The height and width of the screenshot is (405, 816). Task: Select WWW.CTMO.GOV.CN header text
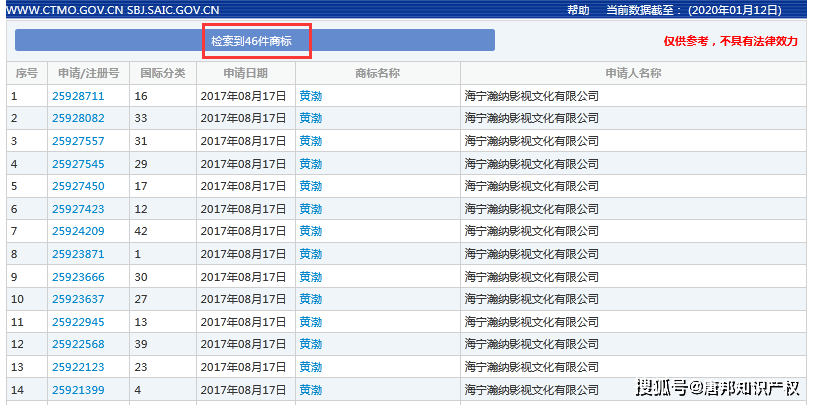pos(65,10)
